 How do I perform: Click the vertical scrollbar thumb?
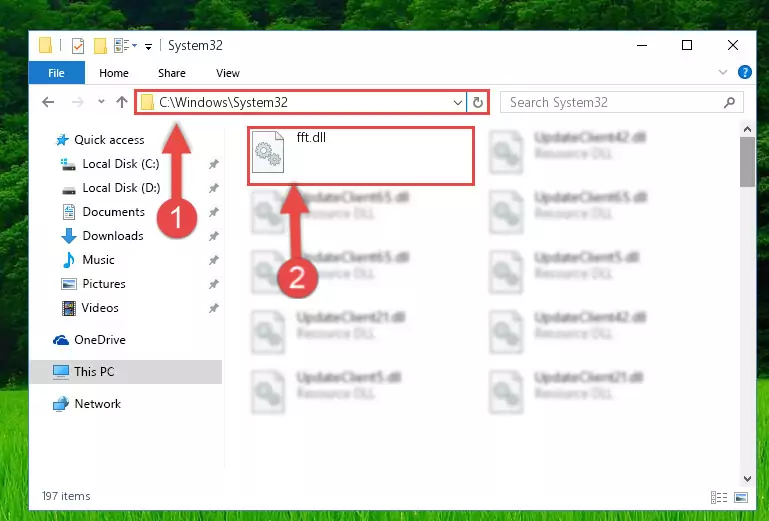pyautogui.click(x=747, y=162)
